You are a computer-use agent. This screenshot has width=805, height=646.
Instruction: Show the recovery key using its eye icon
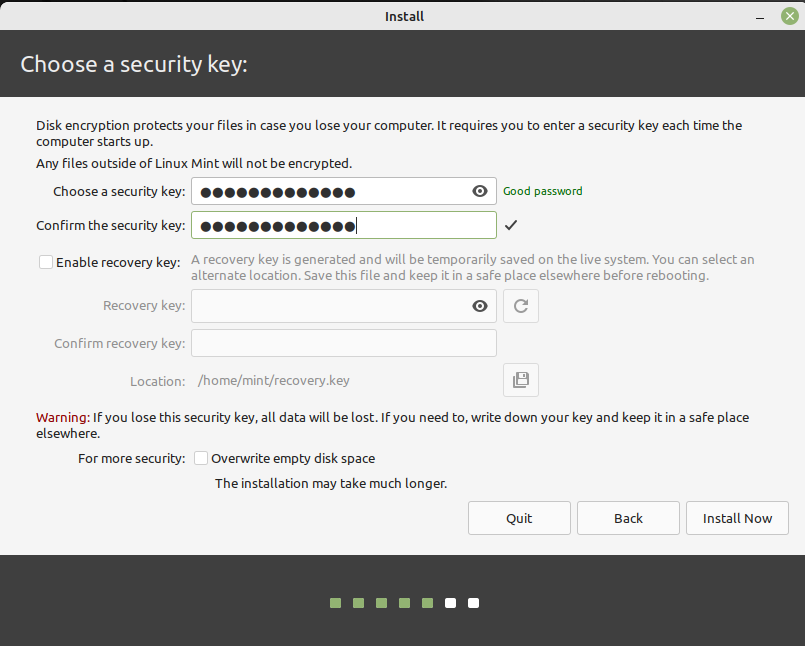(x=479, y=305)
